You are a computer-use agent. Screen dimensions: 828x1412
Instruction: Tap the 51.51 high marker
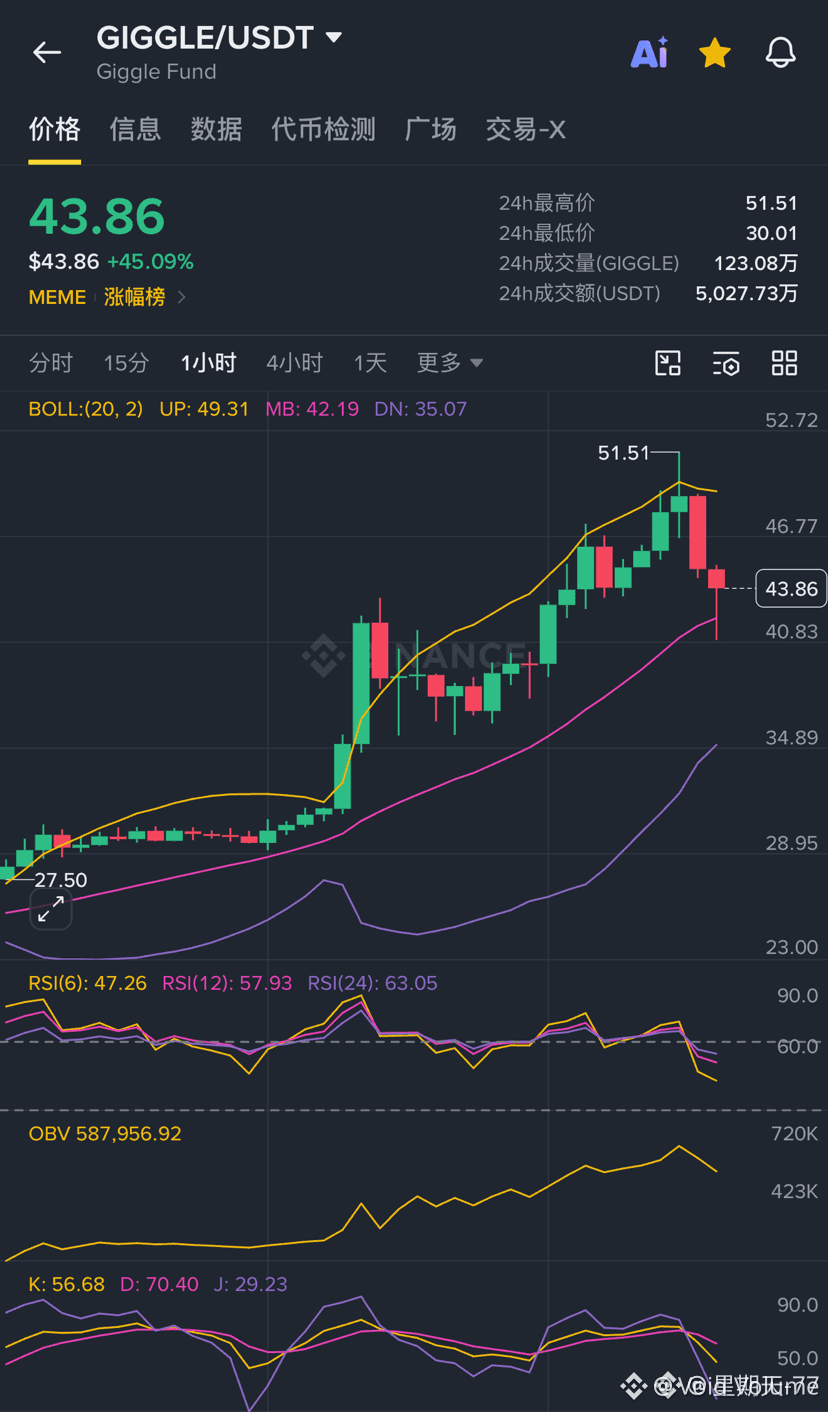pyautogui.click(x=623, y=453)
